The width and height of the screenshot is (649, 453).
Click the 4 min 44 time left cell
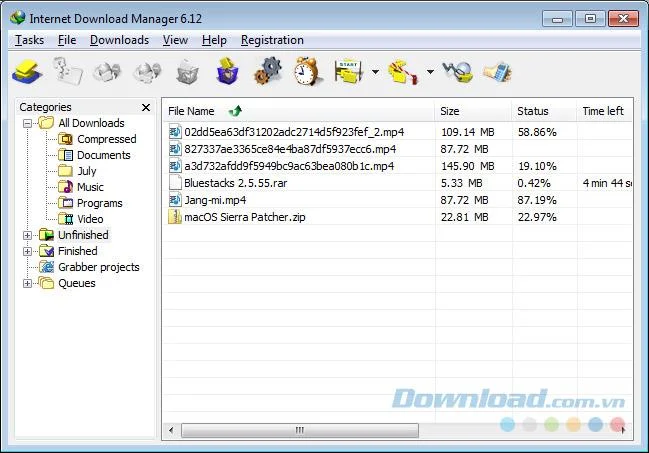tap(607, 183)
